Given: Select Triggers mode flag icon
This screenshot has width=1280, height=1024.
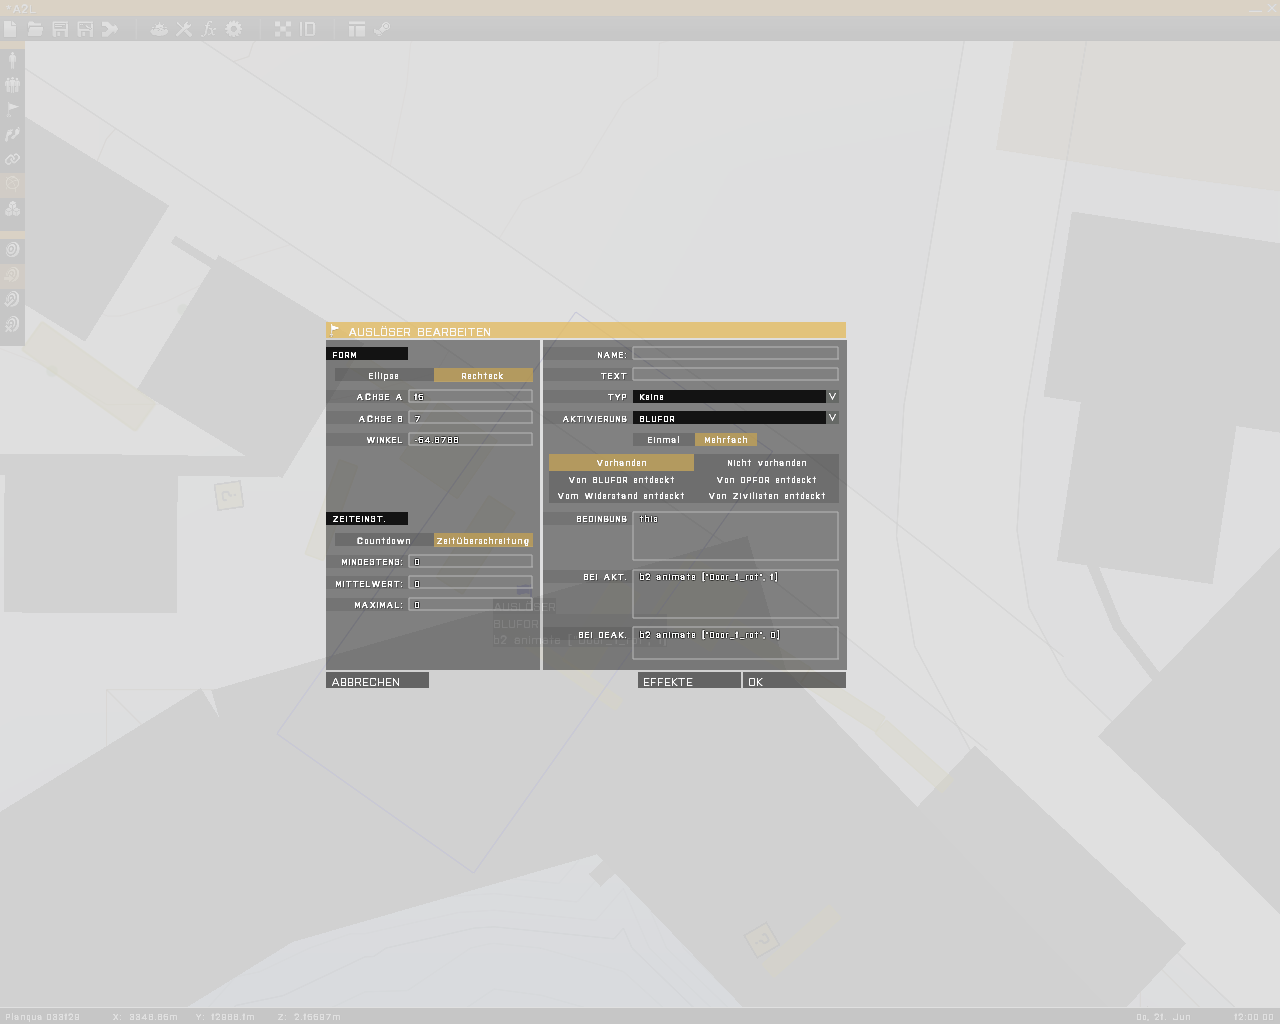Looking at the screenshot, I should [x=12, y=110].
